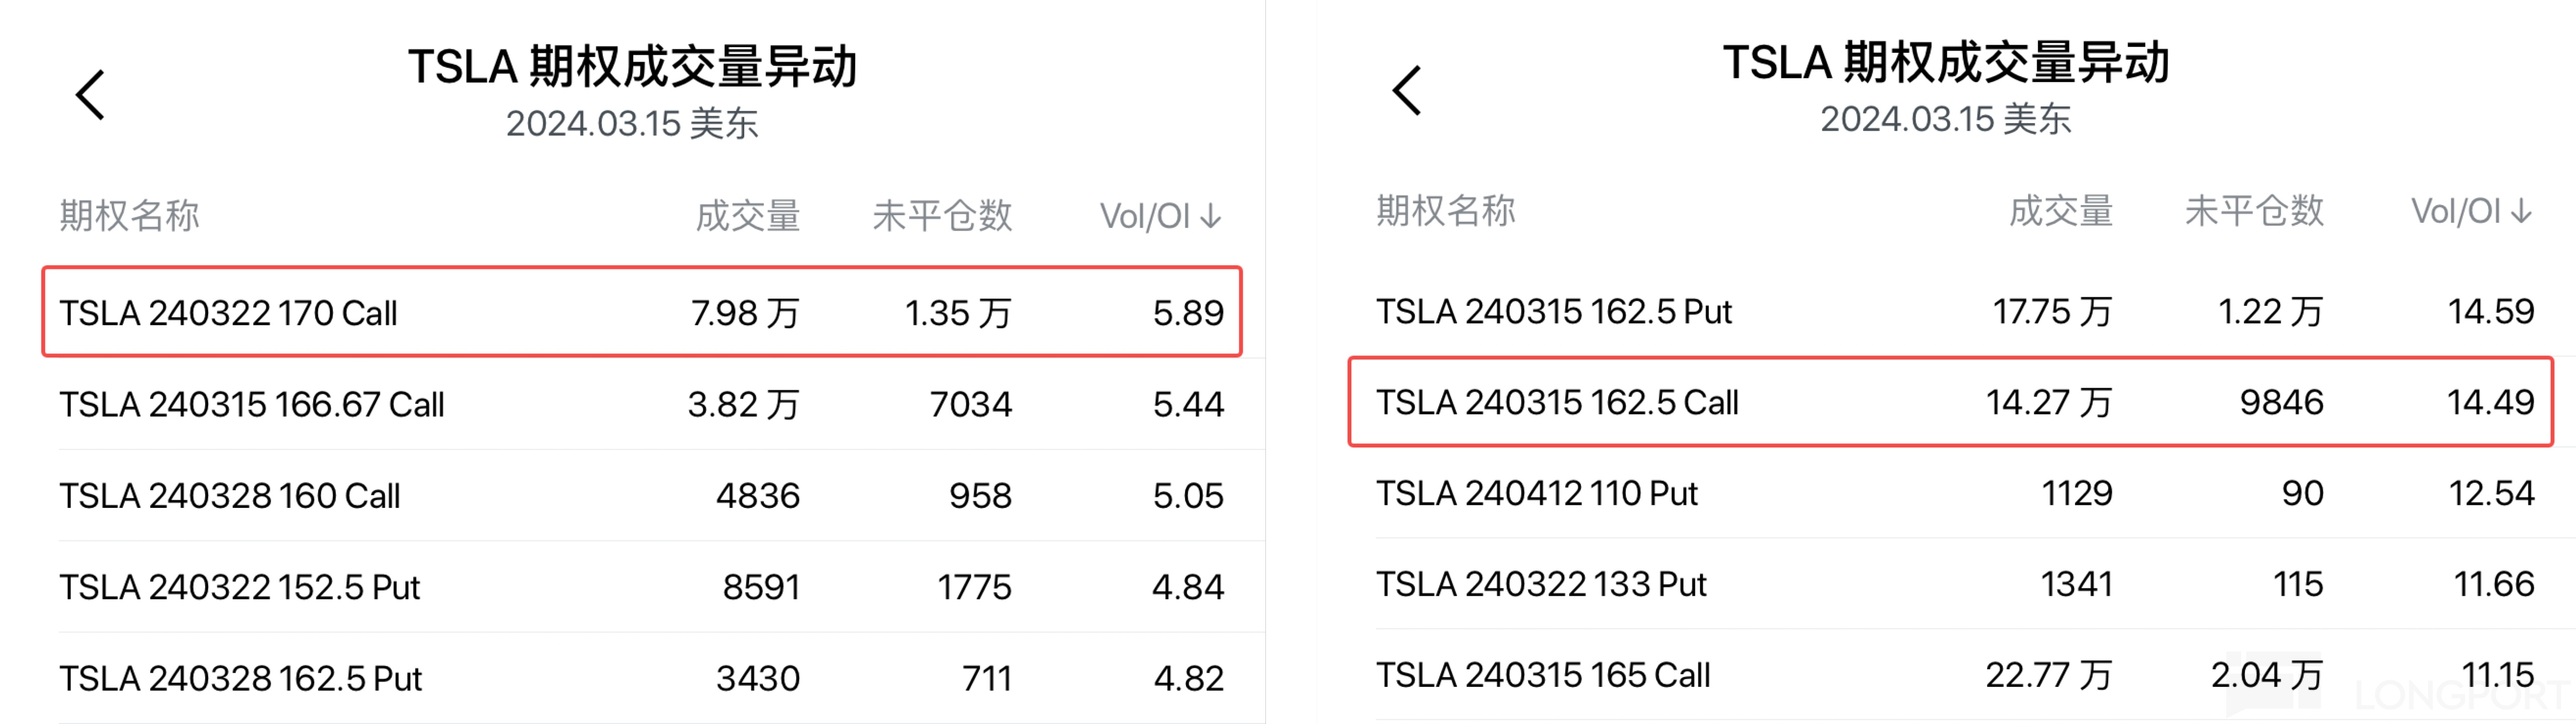
Task: Sort by Vol/OI in left panel
Action: pyautogui.click(x=1161, y=216)
